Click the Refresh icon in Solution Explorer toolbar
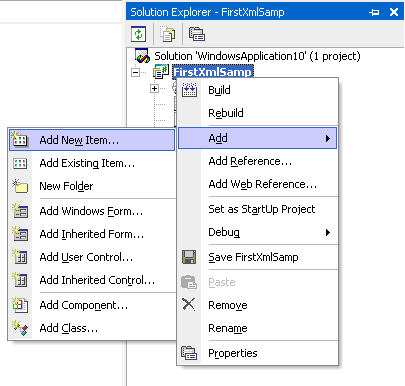Image resolution: width=405 pixels, height=386 pixels. [x=138, y=34]
